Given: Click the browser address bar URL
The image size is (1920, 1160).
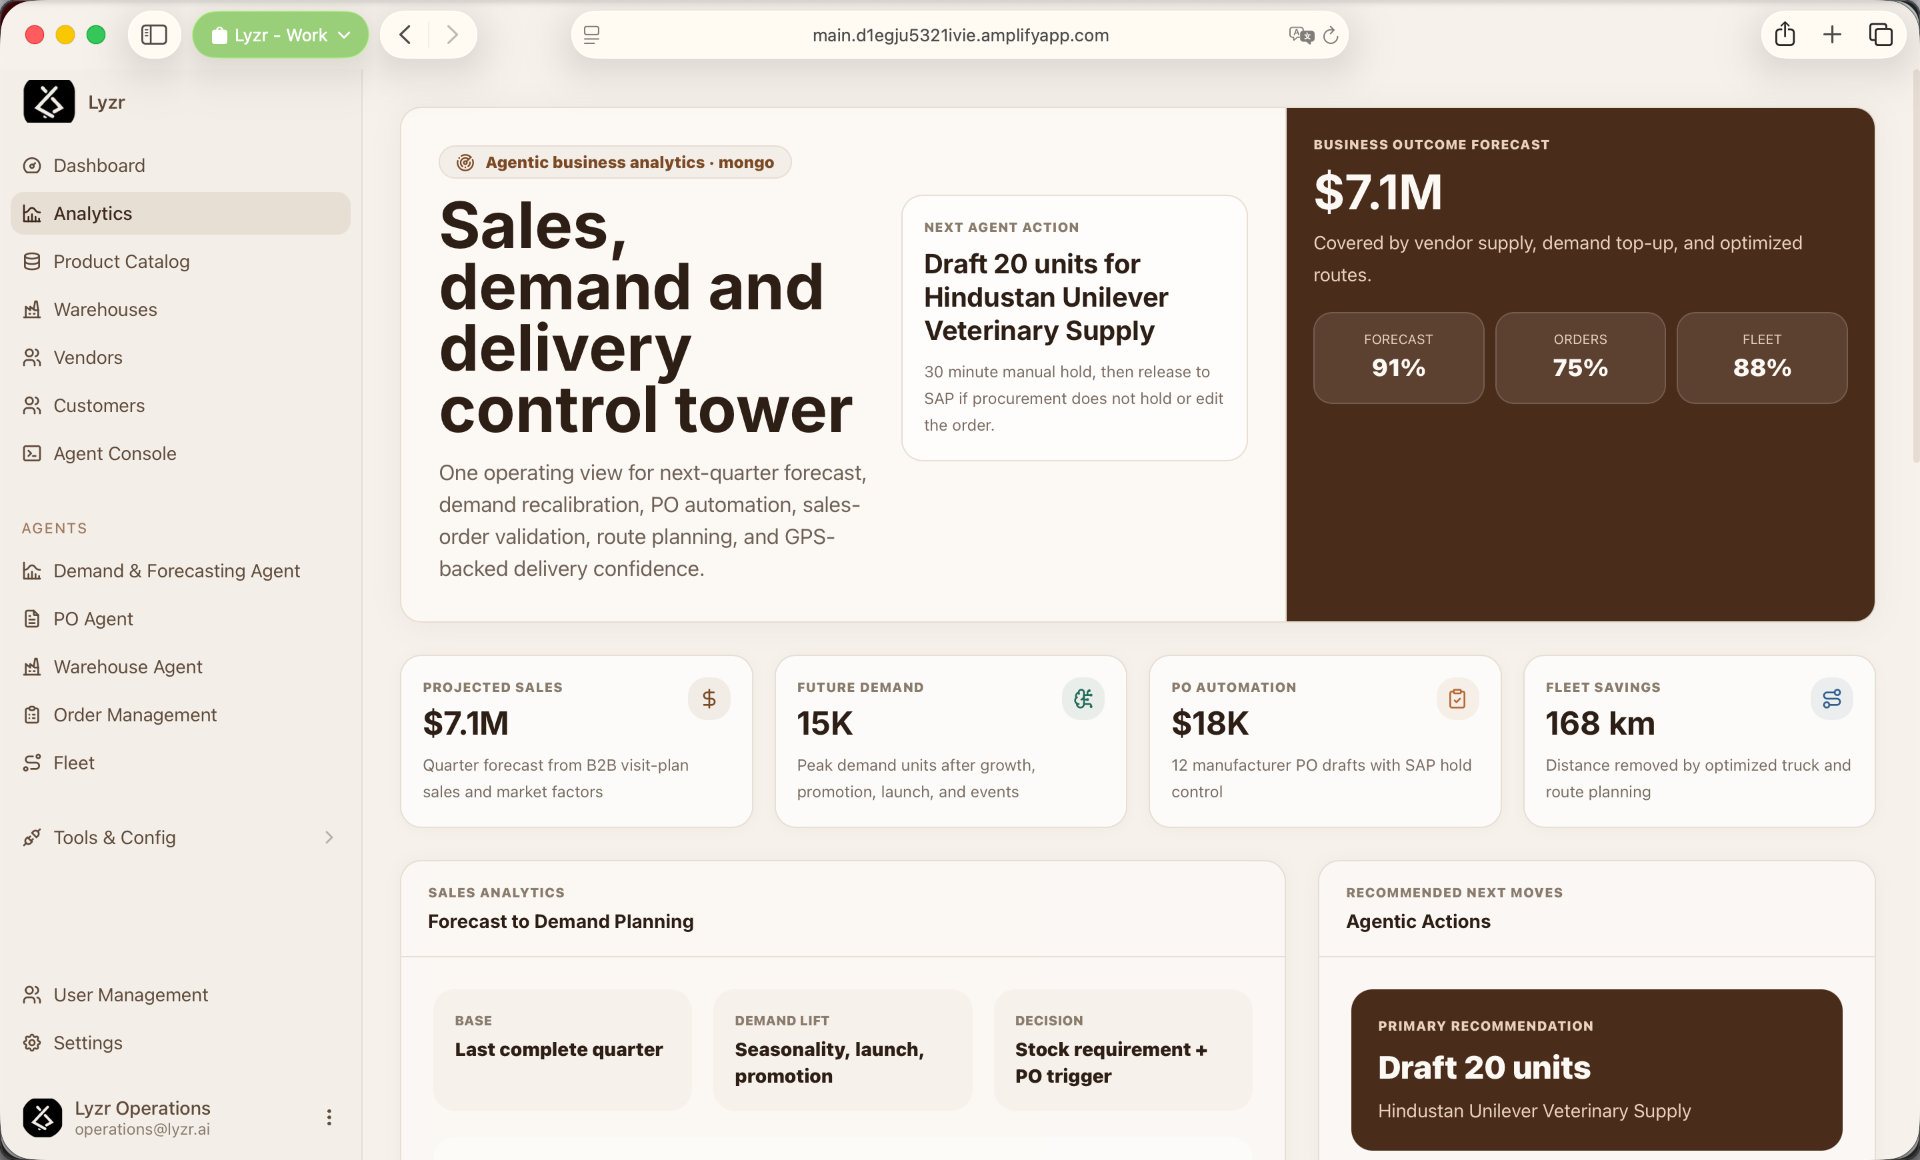Looking at the screenshot, I should [960, 35].
